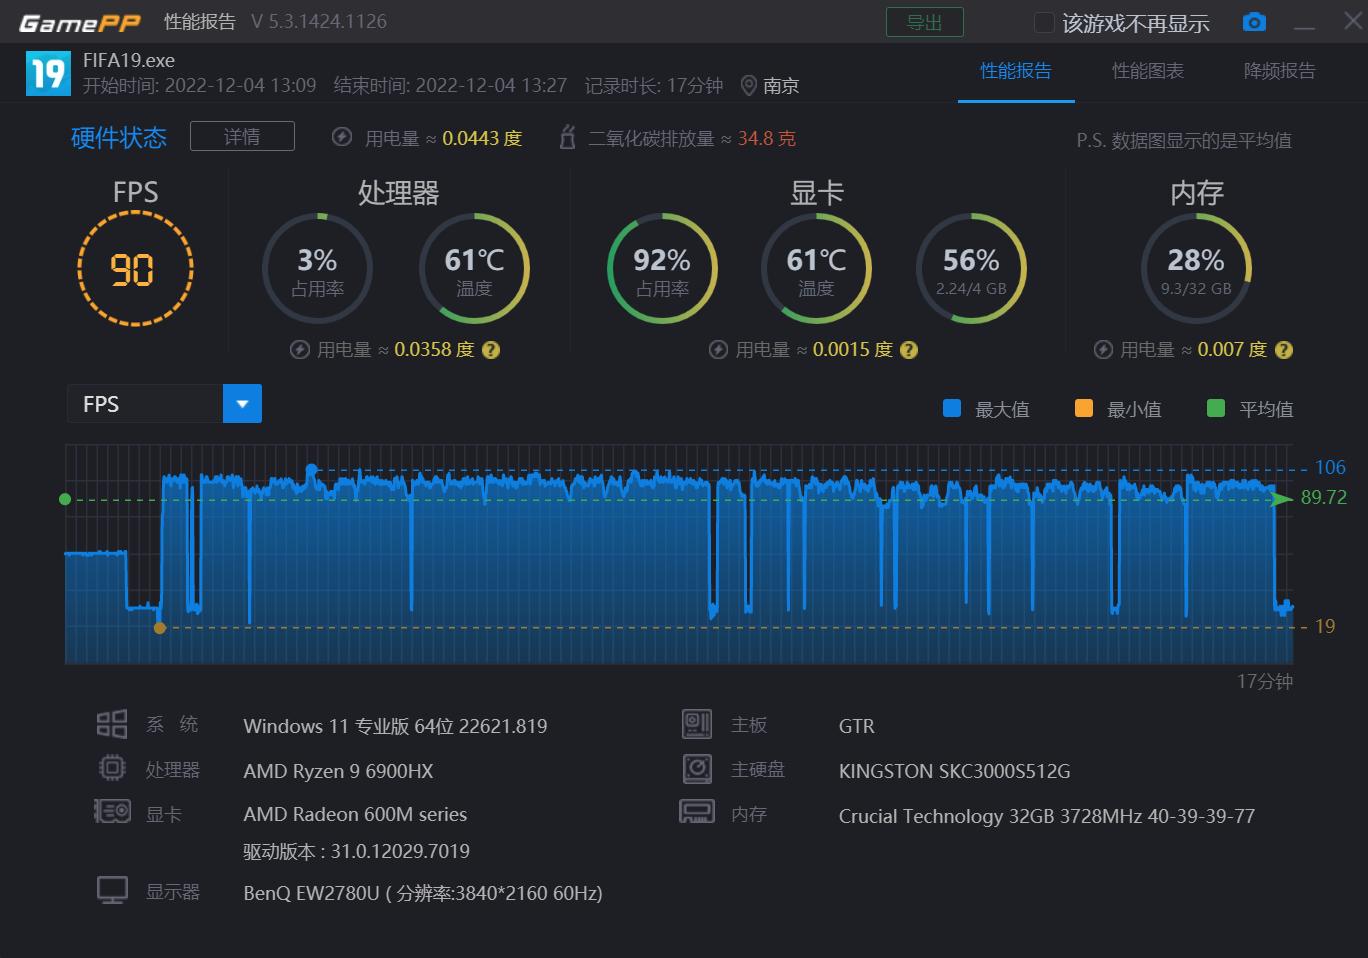Click the minimum FPS marker on the chart
The width and height of the screenshot is (1368, 958).
coord(161,628)
